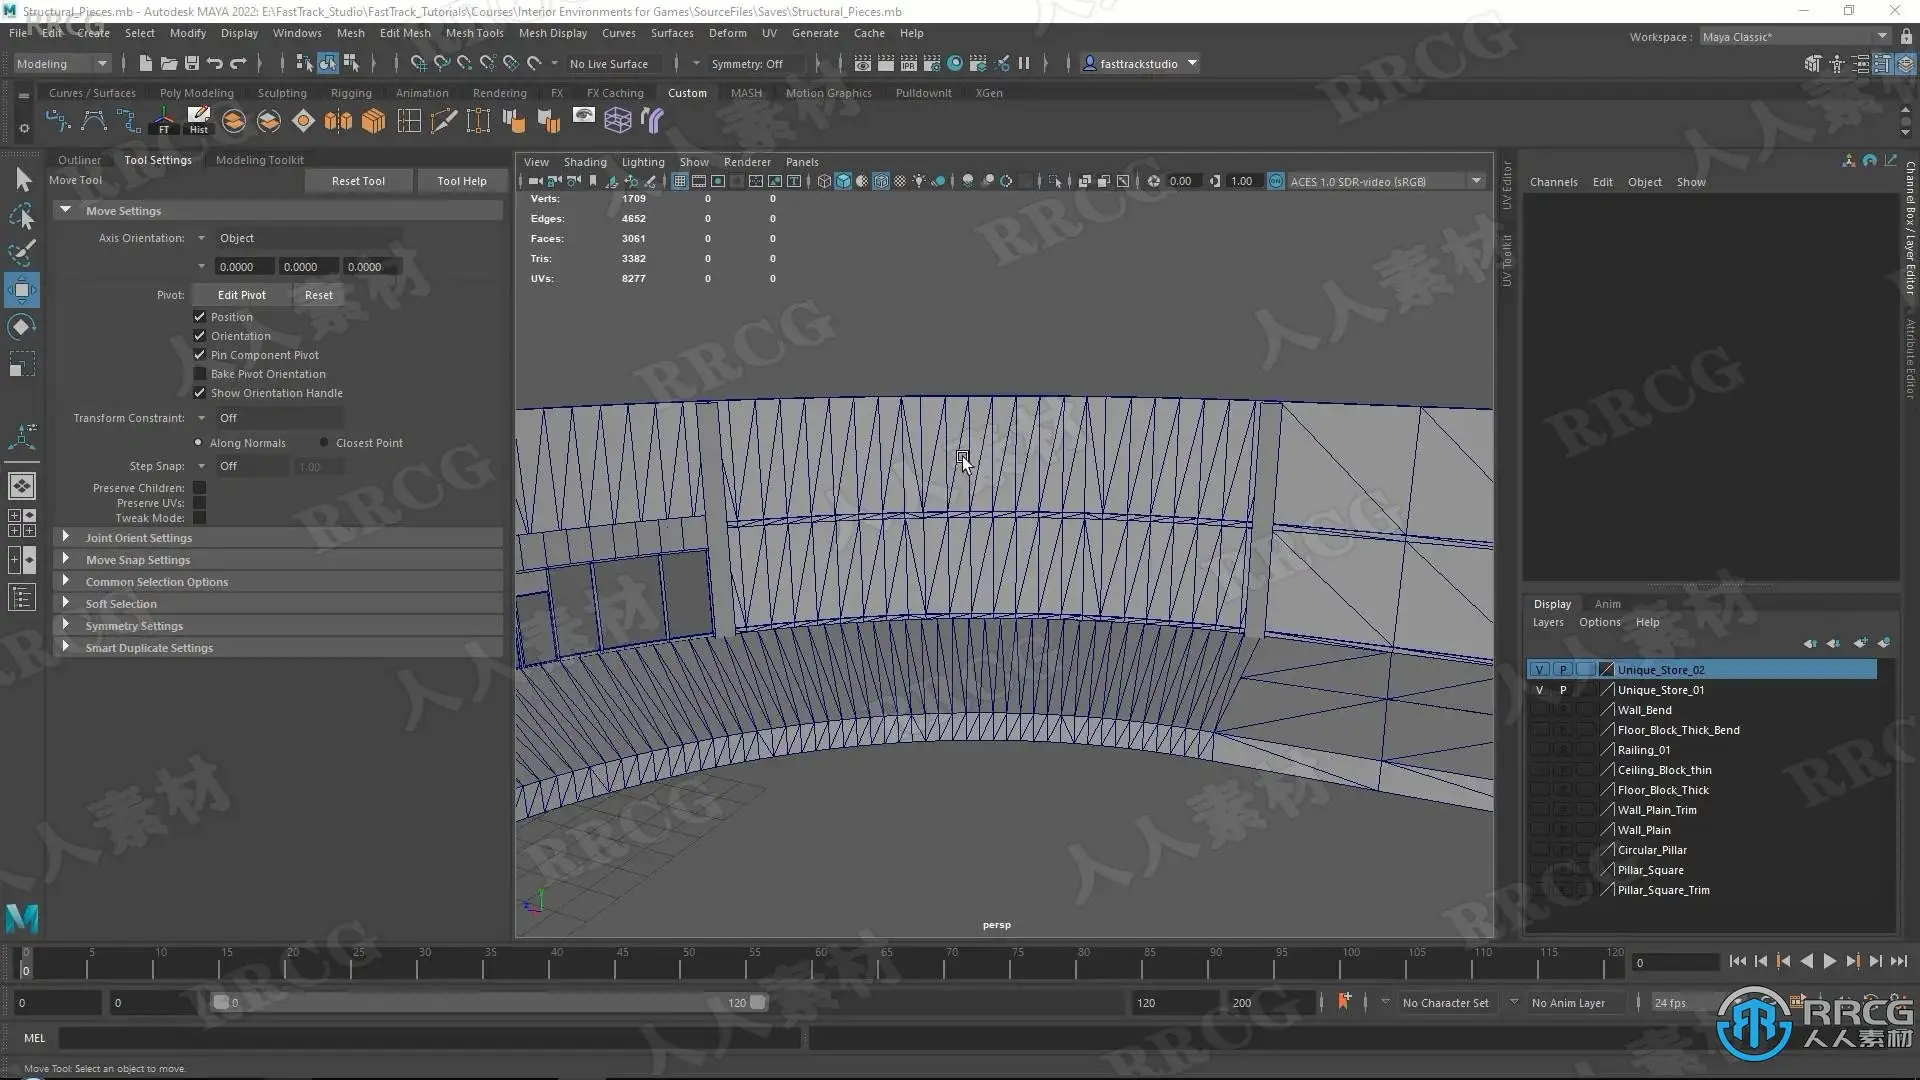Click go to end of playback range
The height and width of the screenshot is (1080, 1920).
pyautogui.click(x=1898, y=961)
